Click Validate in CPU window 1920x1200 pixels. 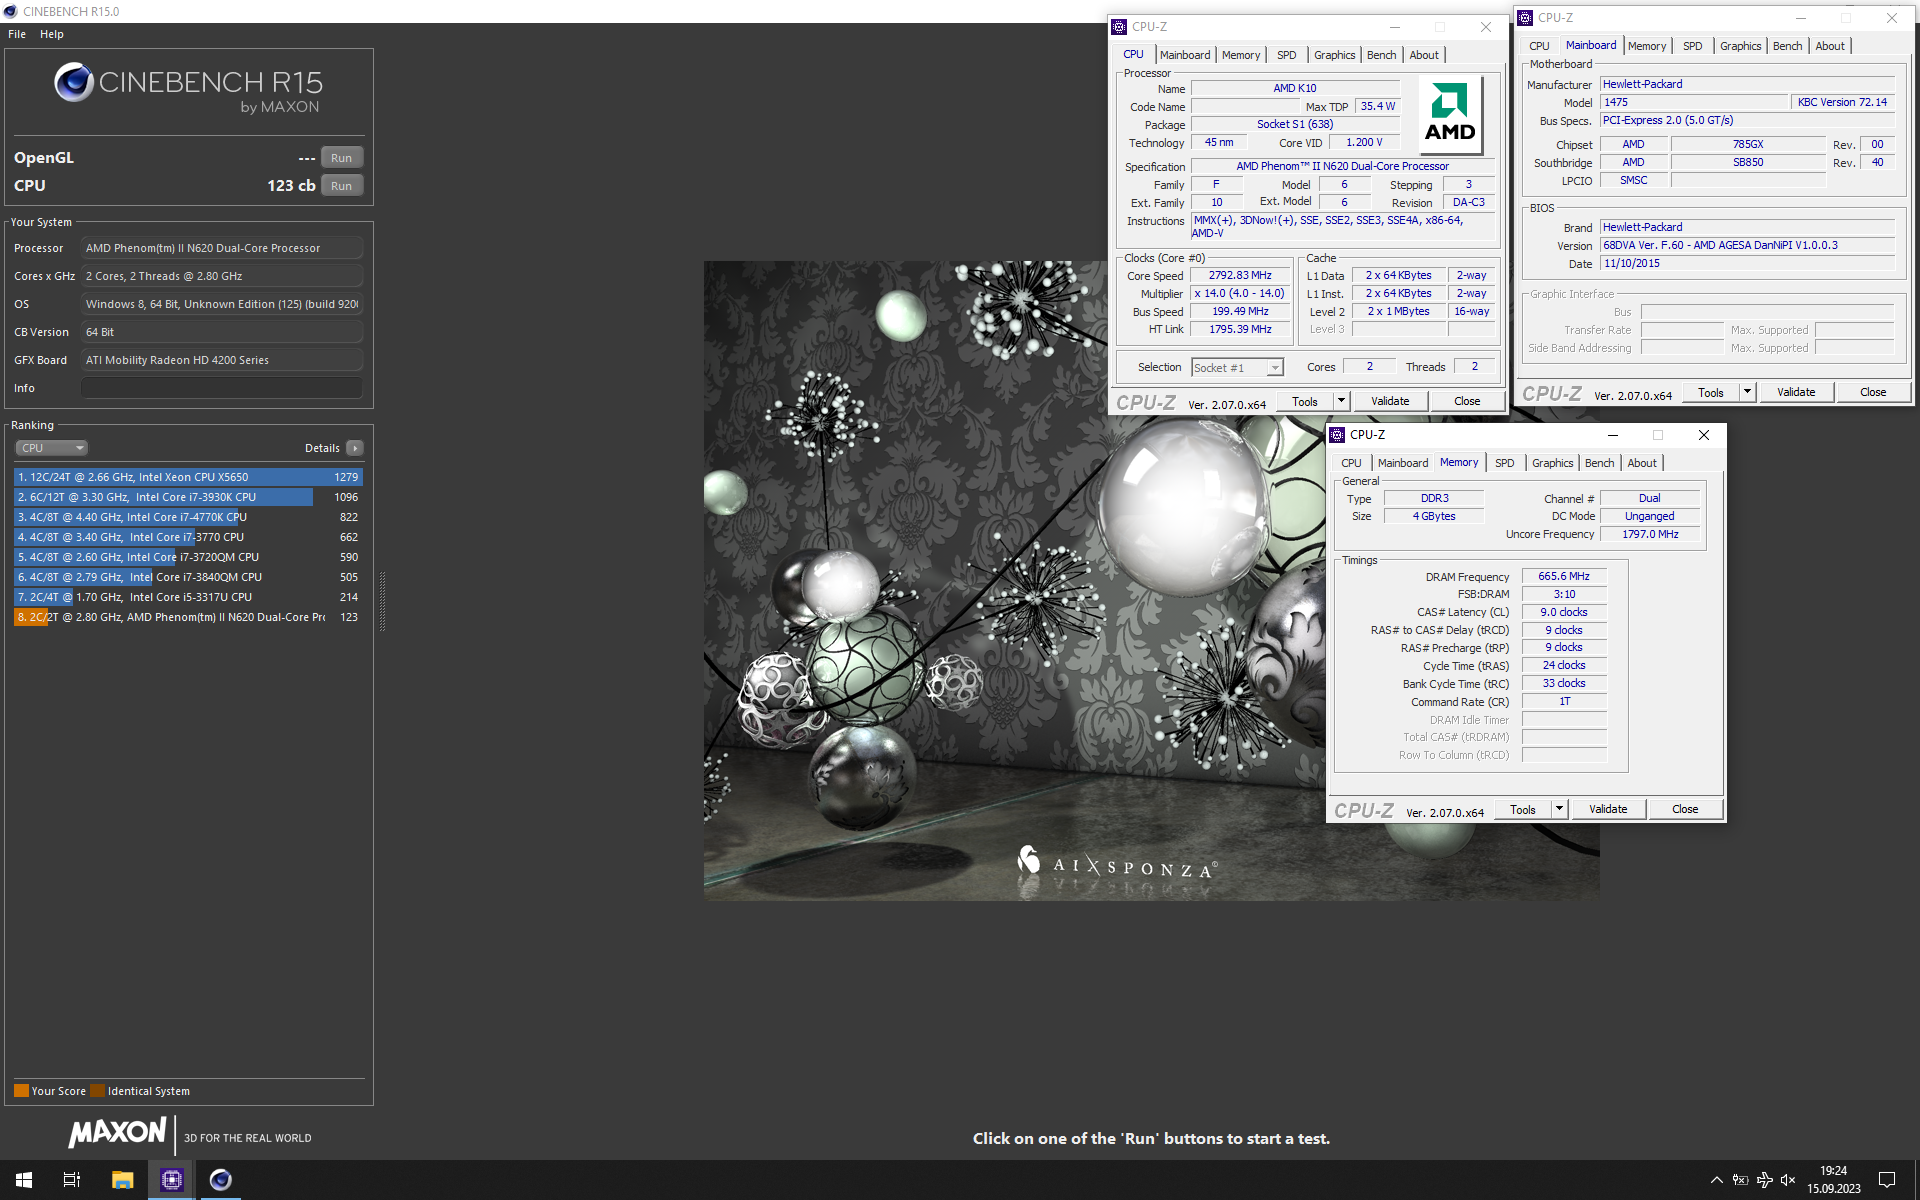pos(1390,401)
